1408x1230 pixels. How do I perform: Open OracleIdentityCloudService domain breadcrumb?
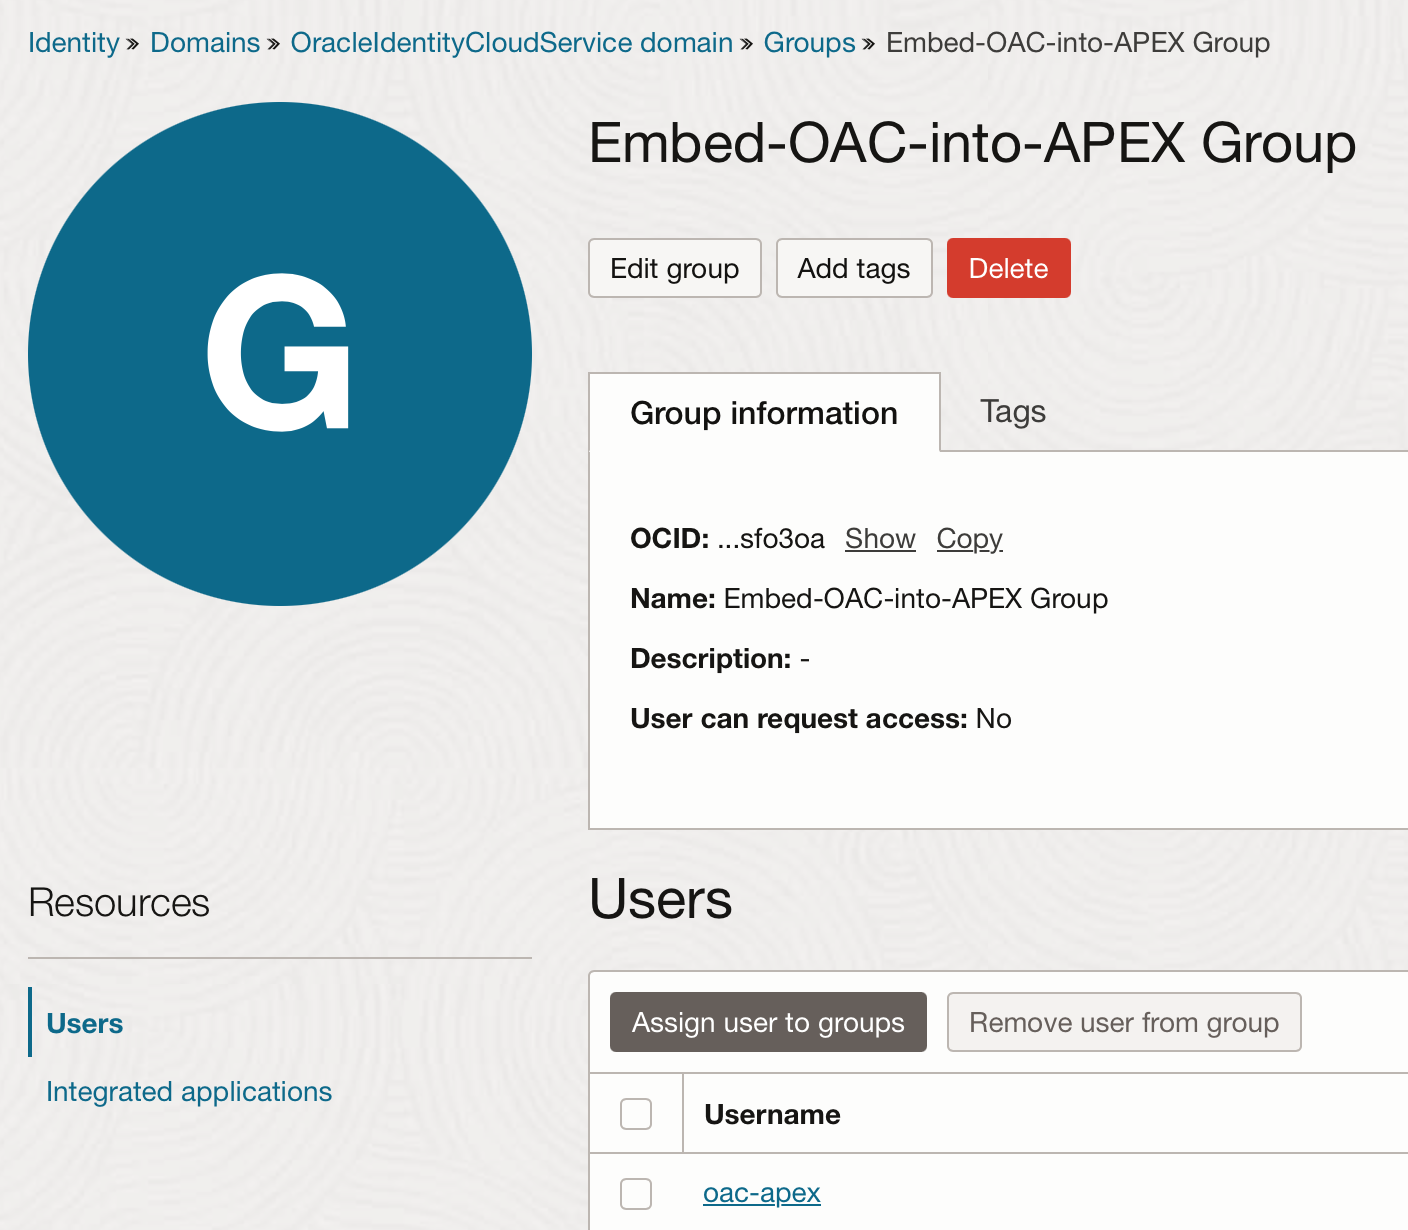pyautogui.click(x=511, y=43)
